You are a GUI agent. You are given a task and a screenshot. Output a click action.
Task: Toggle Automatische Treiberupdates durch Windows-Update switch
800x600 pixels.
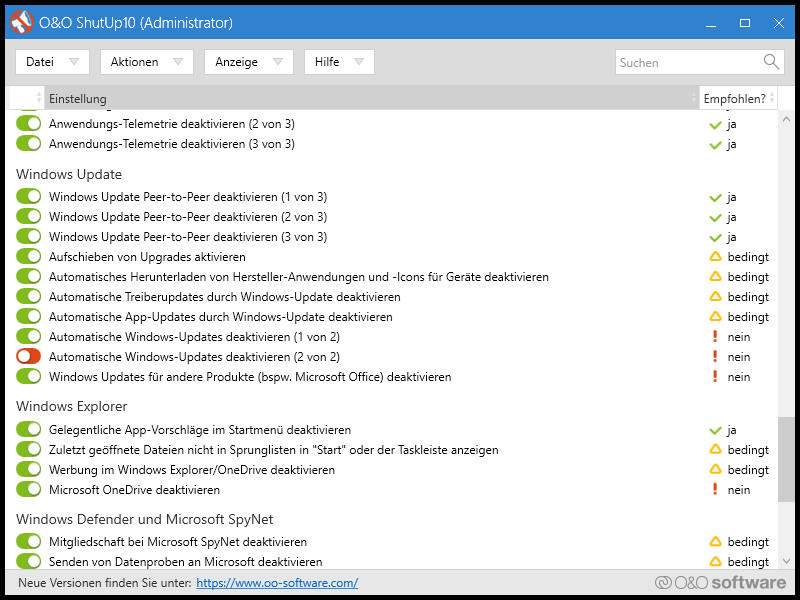(29, 296)
